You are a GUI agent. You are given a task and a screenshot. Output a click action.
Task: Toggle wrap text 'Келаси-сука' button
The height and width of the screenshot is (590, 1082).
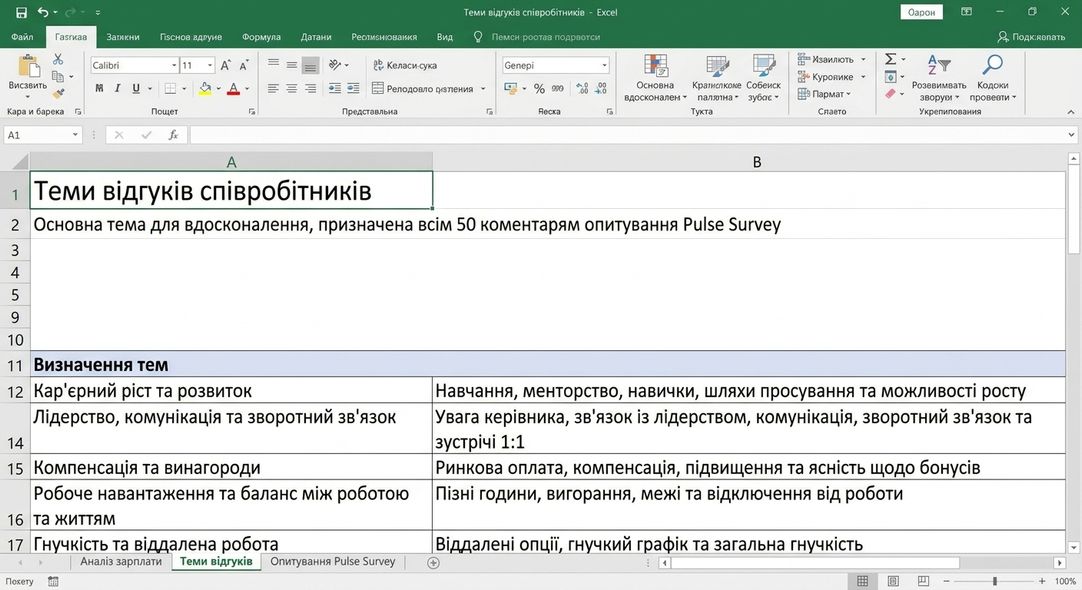[405, 66]
